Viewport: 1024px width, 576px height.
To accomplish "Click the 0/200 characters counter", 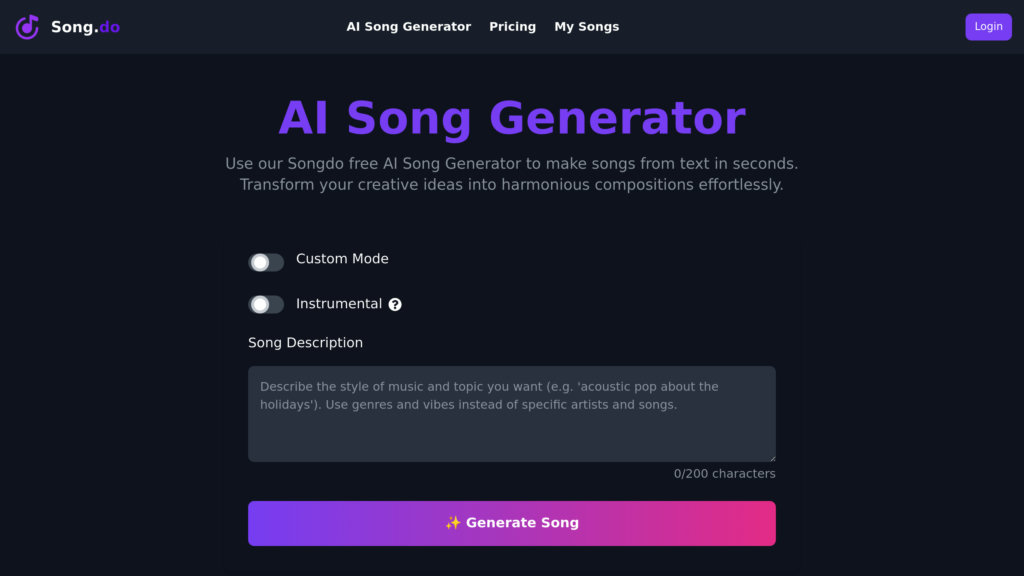I will (x=724, y=474).
